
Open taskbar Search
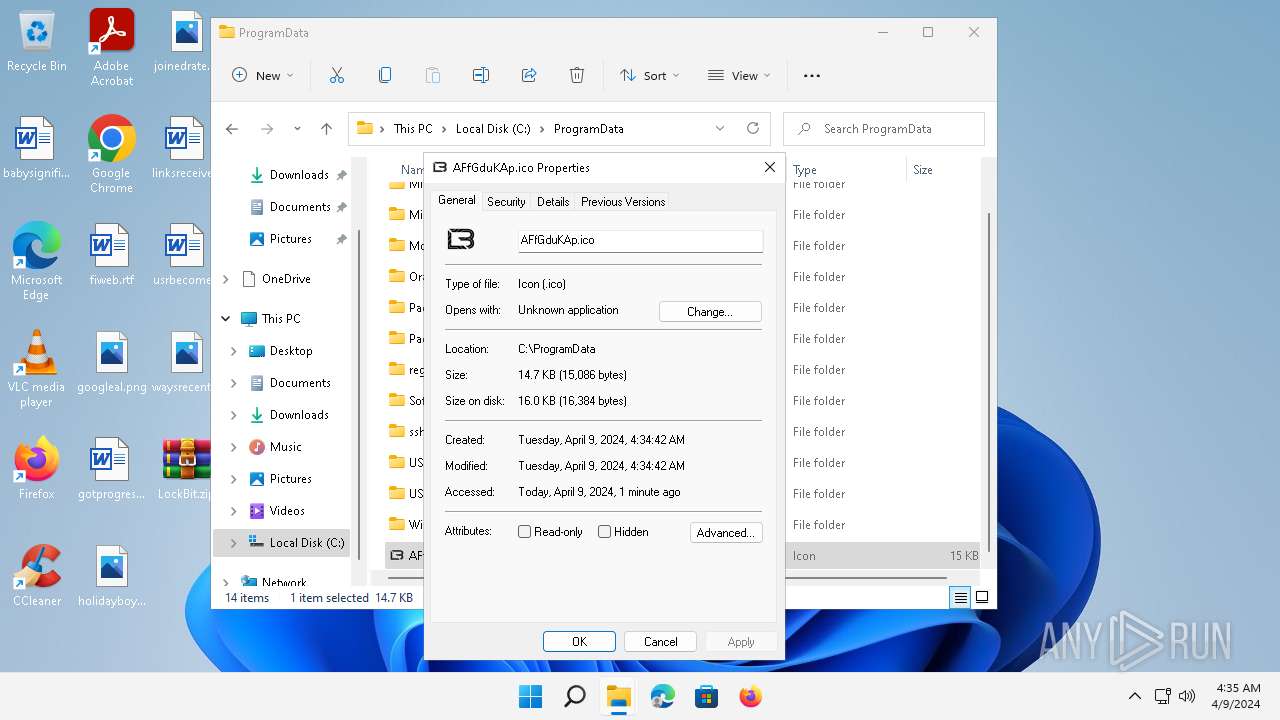point(575,696)
